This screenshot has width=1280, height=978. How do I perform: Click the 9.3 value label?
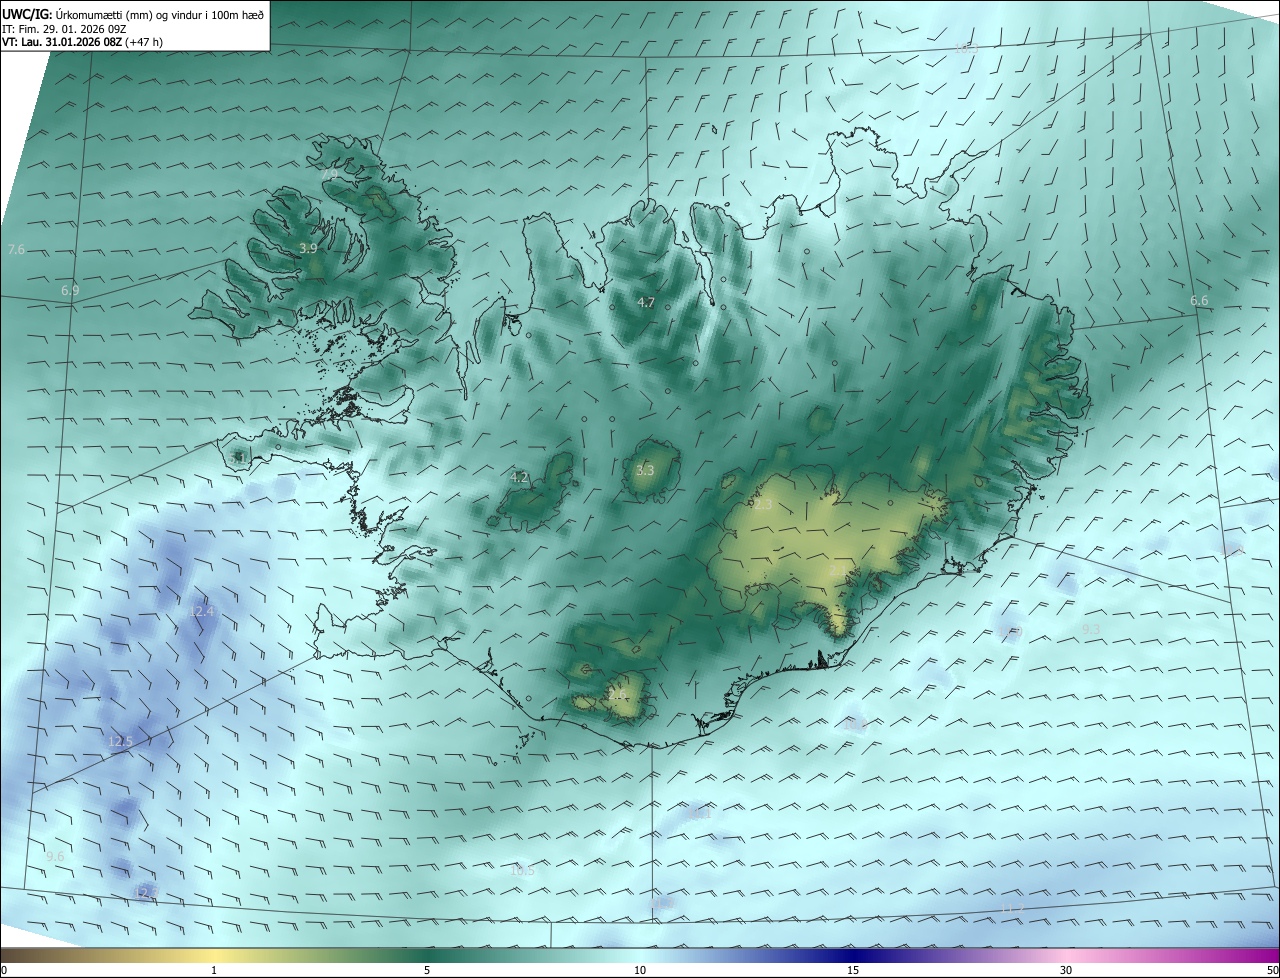pos(1091,629)
